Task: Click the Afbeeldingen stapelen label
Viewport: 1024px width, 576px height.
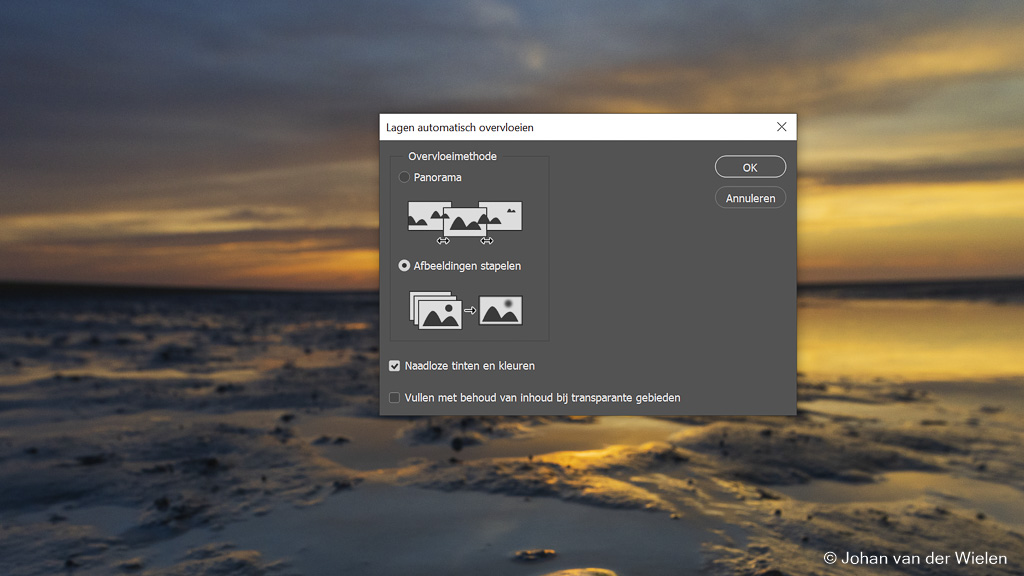Action: pos(467,266)
